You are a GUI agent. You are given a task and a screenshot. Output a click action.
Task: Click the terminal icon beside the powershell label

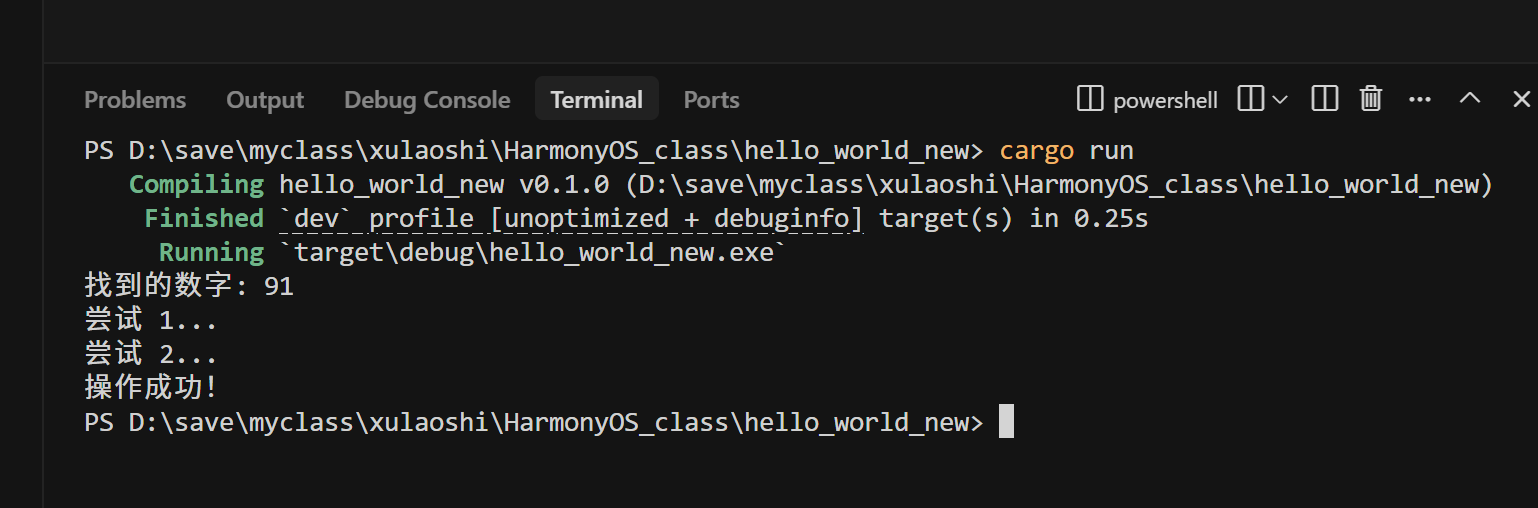(x=1089, y=99)
